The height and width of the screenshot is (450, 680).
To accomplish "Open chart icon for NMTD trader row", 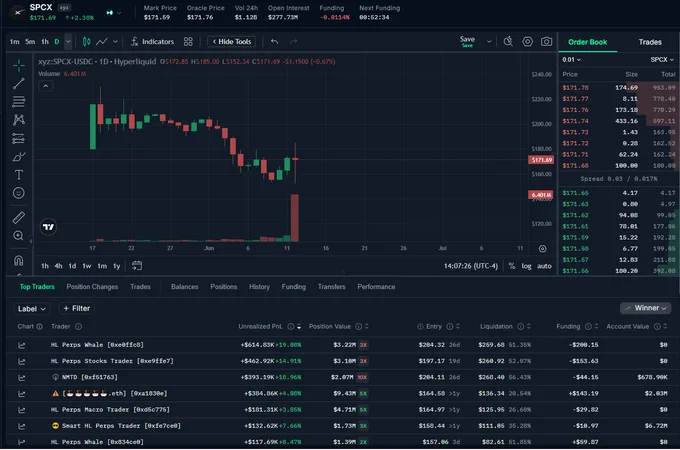I will [x=21, y=378].
